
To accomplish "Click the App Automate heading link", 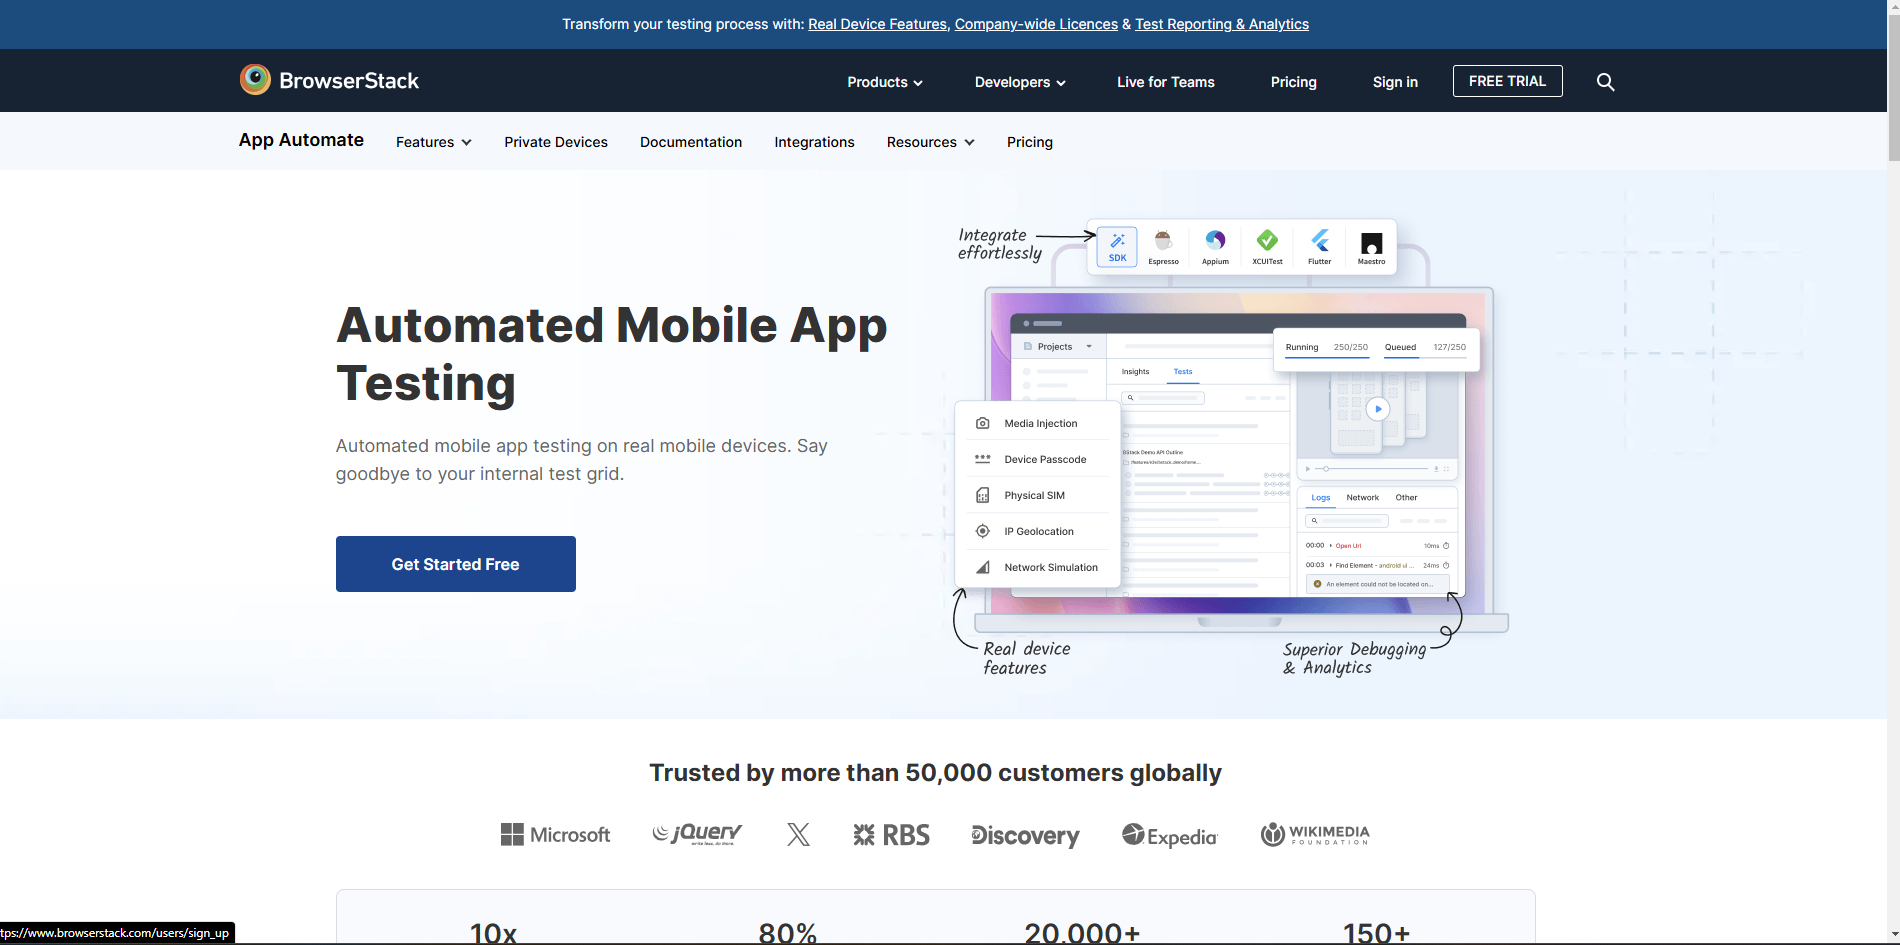I will point(301,140).
